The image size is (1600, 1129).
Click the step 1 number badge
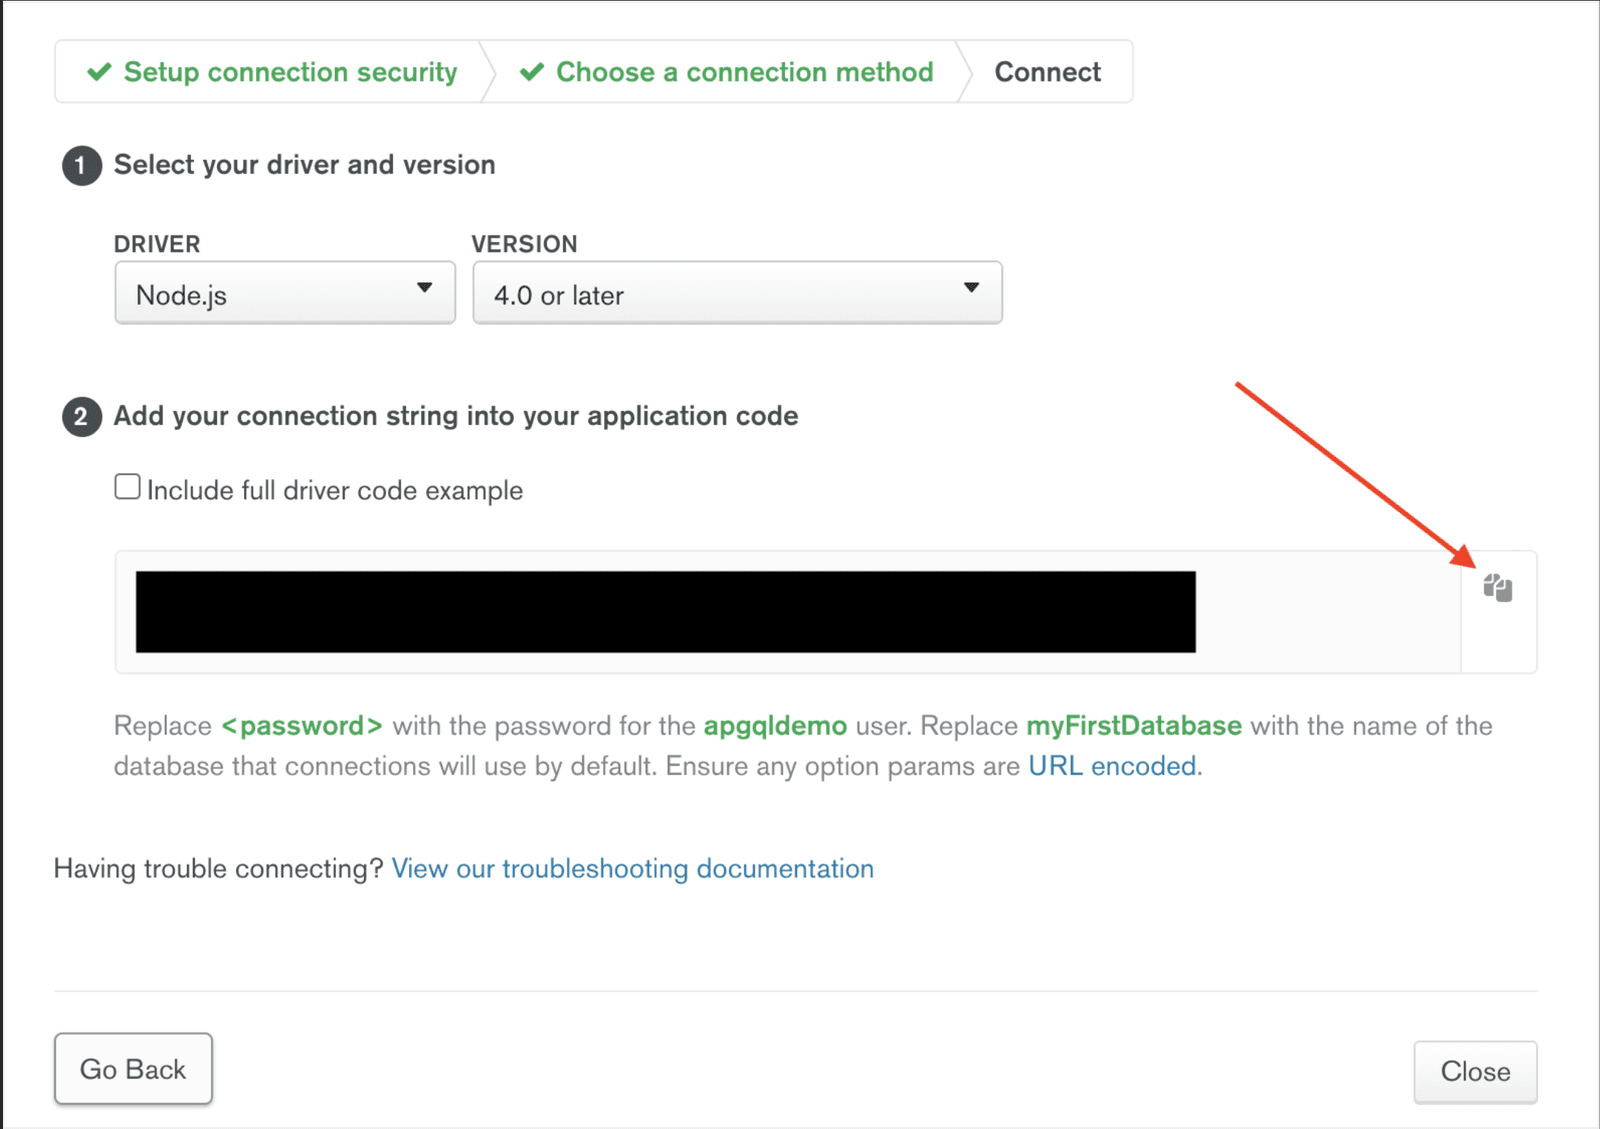(x=82, y=166)
